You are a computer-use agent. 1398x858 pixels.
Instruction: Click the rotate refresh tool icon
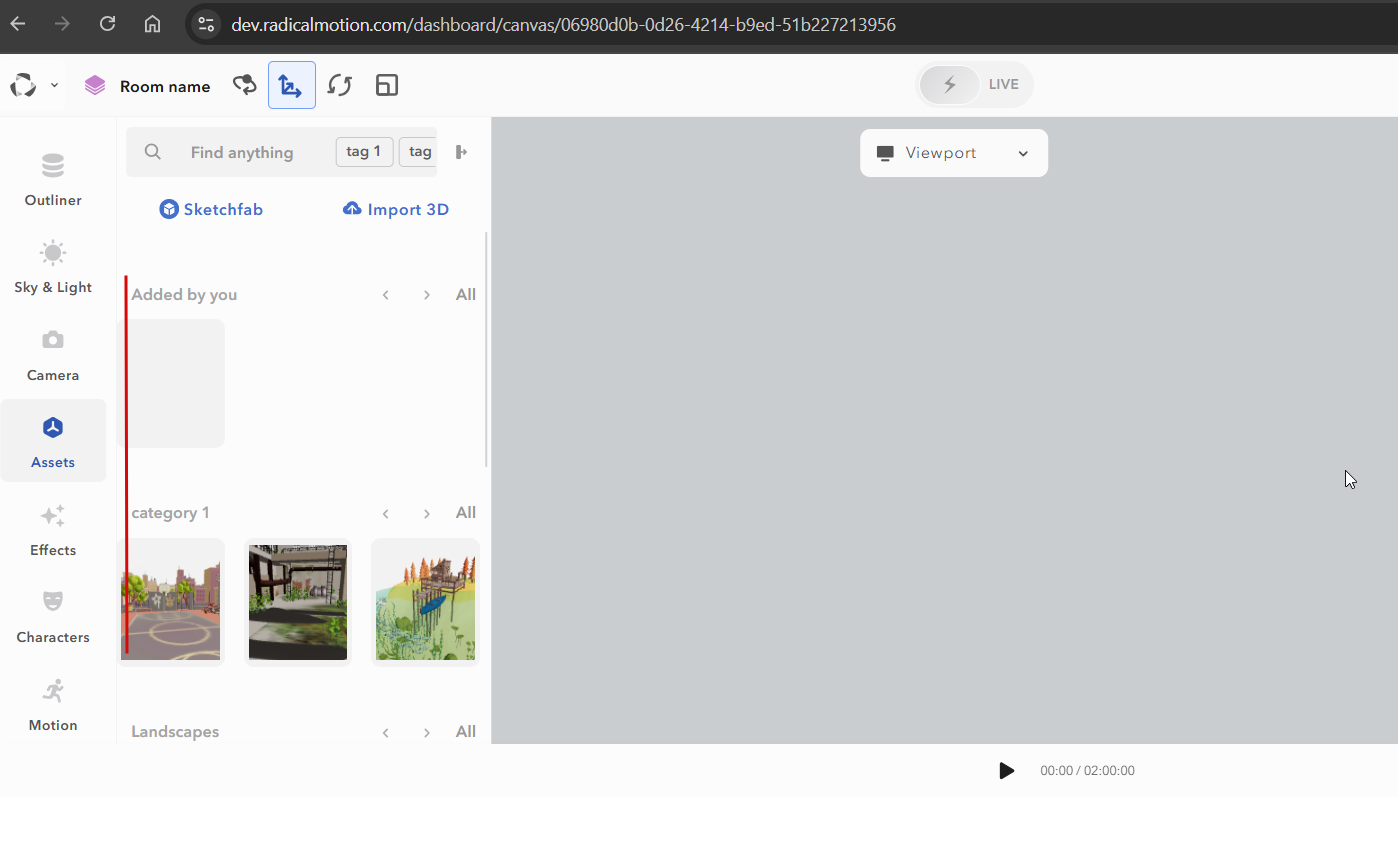[340, 85]
